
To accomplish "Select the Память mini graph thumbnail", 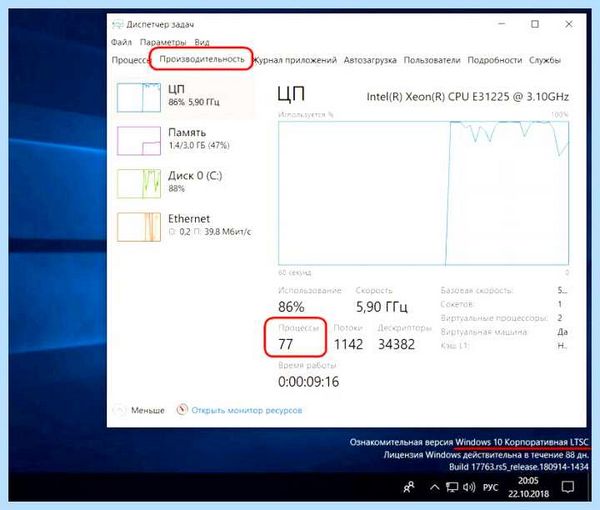I will (139, 141).
